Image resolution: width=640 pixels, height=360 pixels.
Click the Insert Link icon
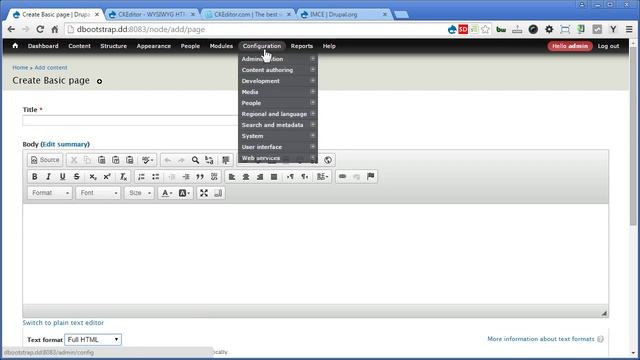342,177
